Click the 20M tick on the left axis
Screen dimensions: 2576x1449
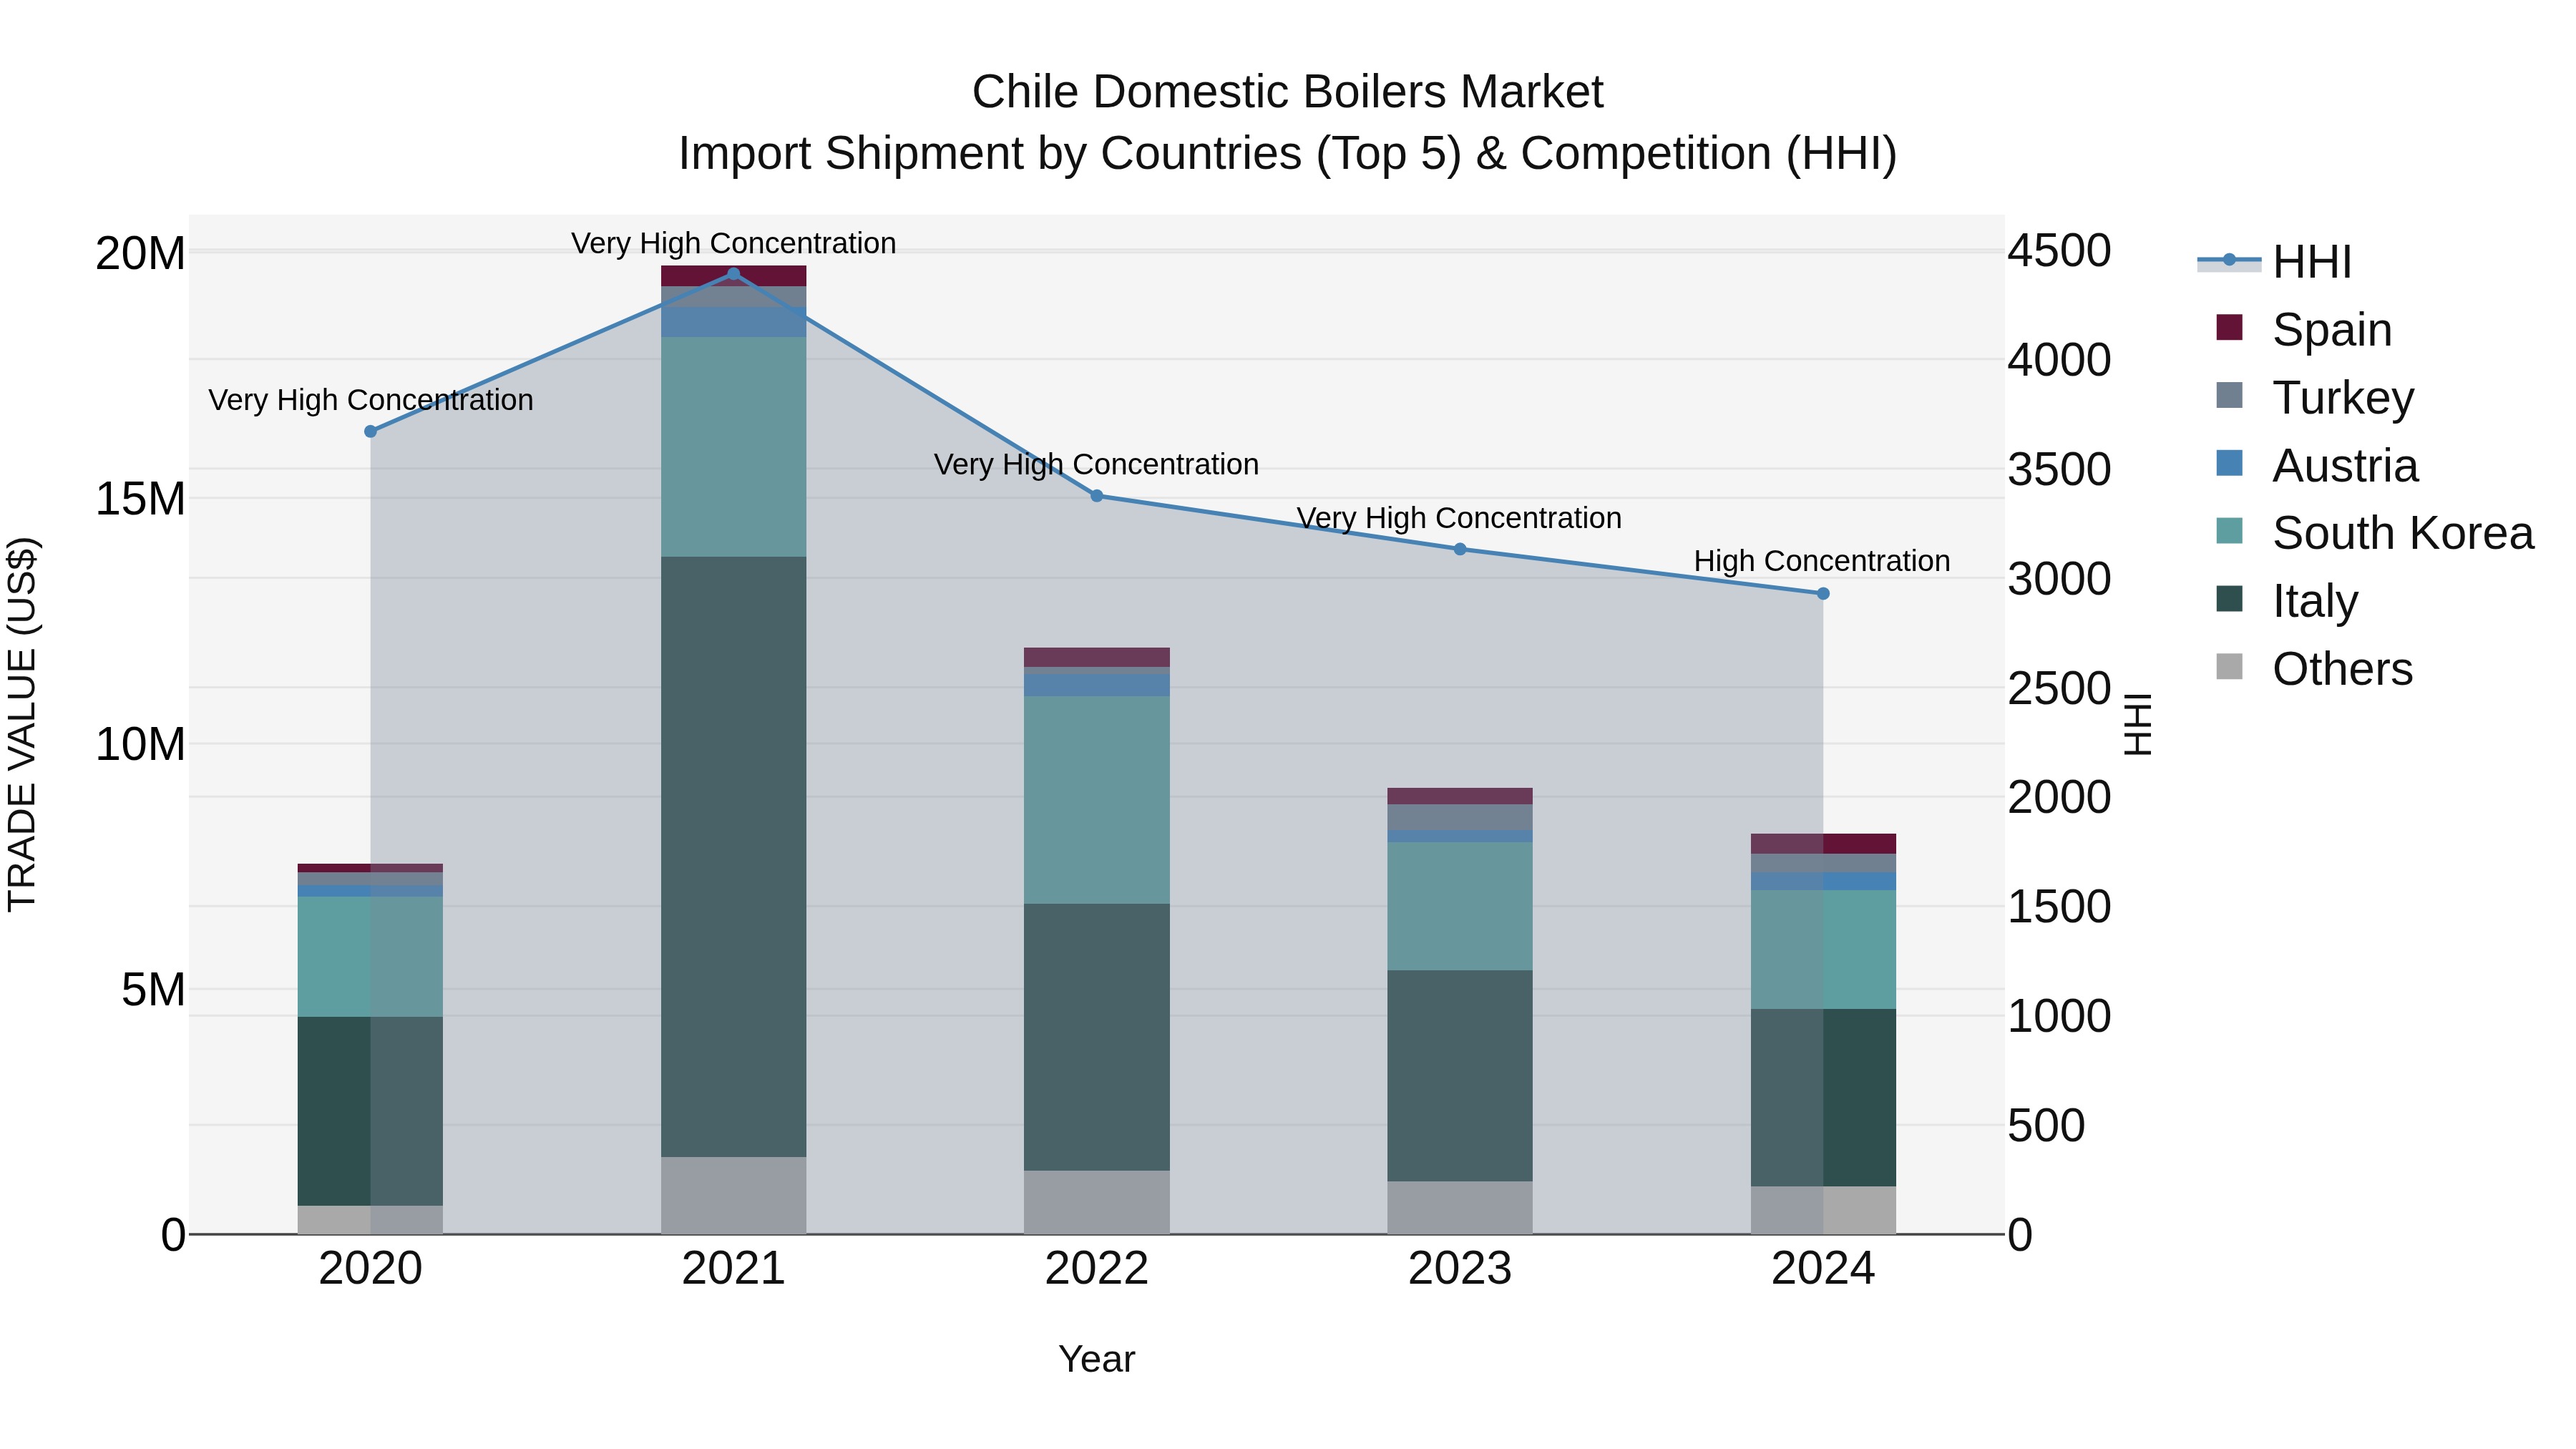pyautogui.click(x=140, y=253)
